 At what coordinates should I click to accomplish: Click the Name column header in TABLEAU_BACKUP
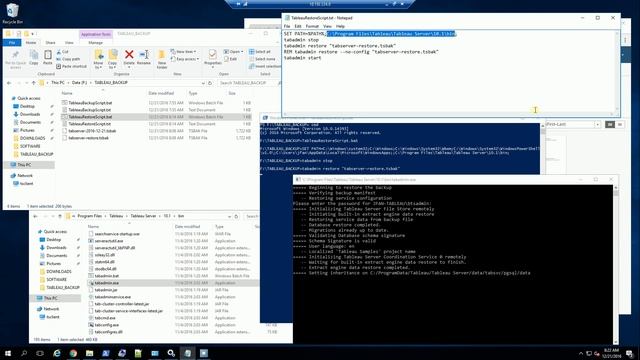[67, 93]
